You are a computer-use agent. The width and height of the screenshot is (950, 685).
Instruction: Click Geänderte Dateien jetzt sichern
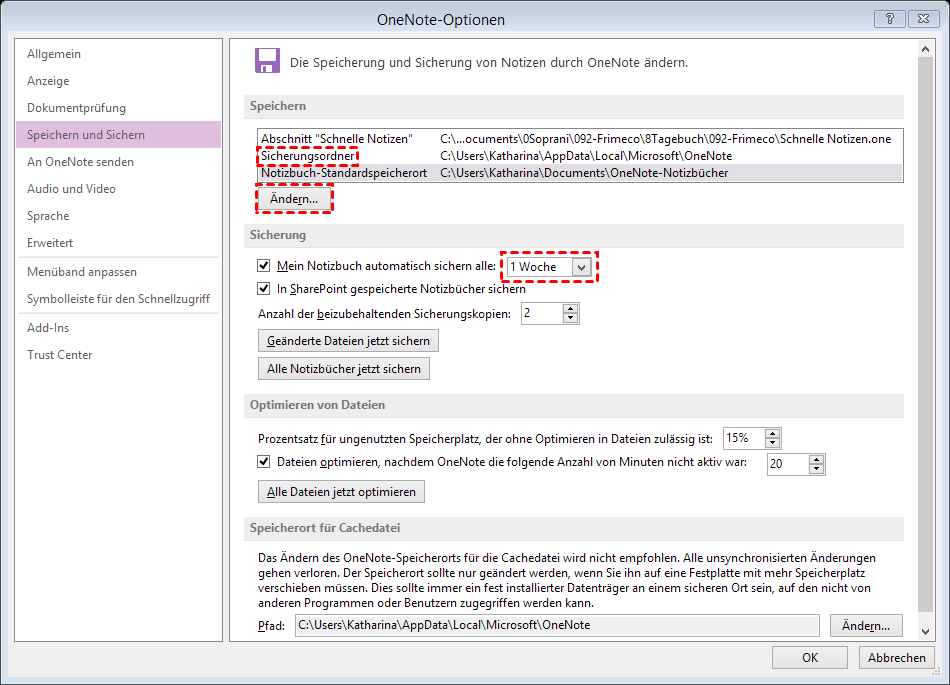(x=348, y=341)
